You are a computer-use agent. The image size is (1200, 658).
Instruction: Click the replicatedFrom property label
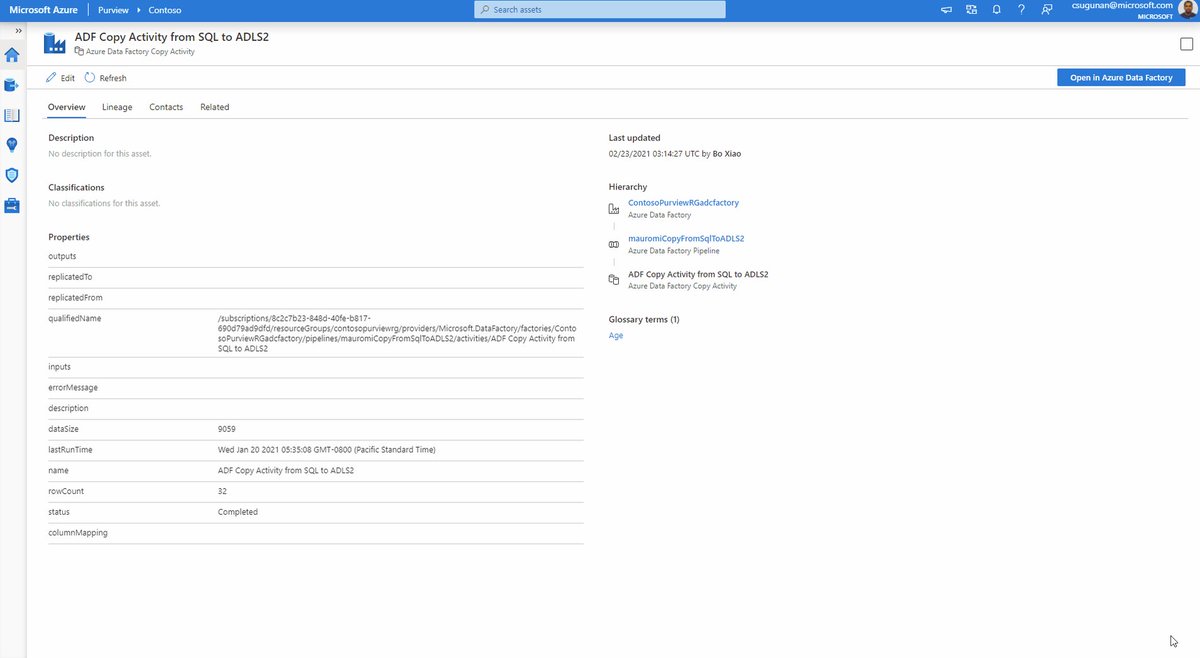tap(75, 298)
